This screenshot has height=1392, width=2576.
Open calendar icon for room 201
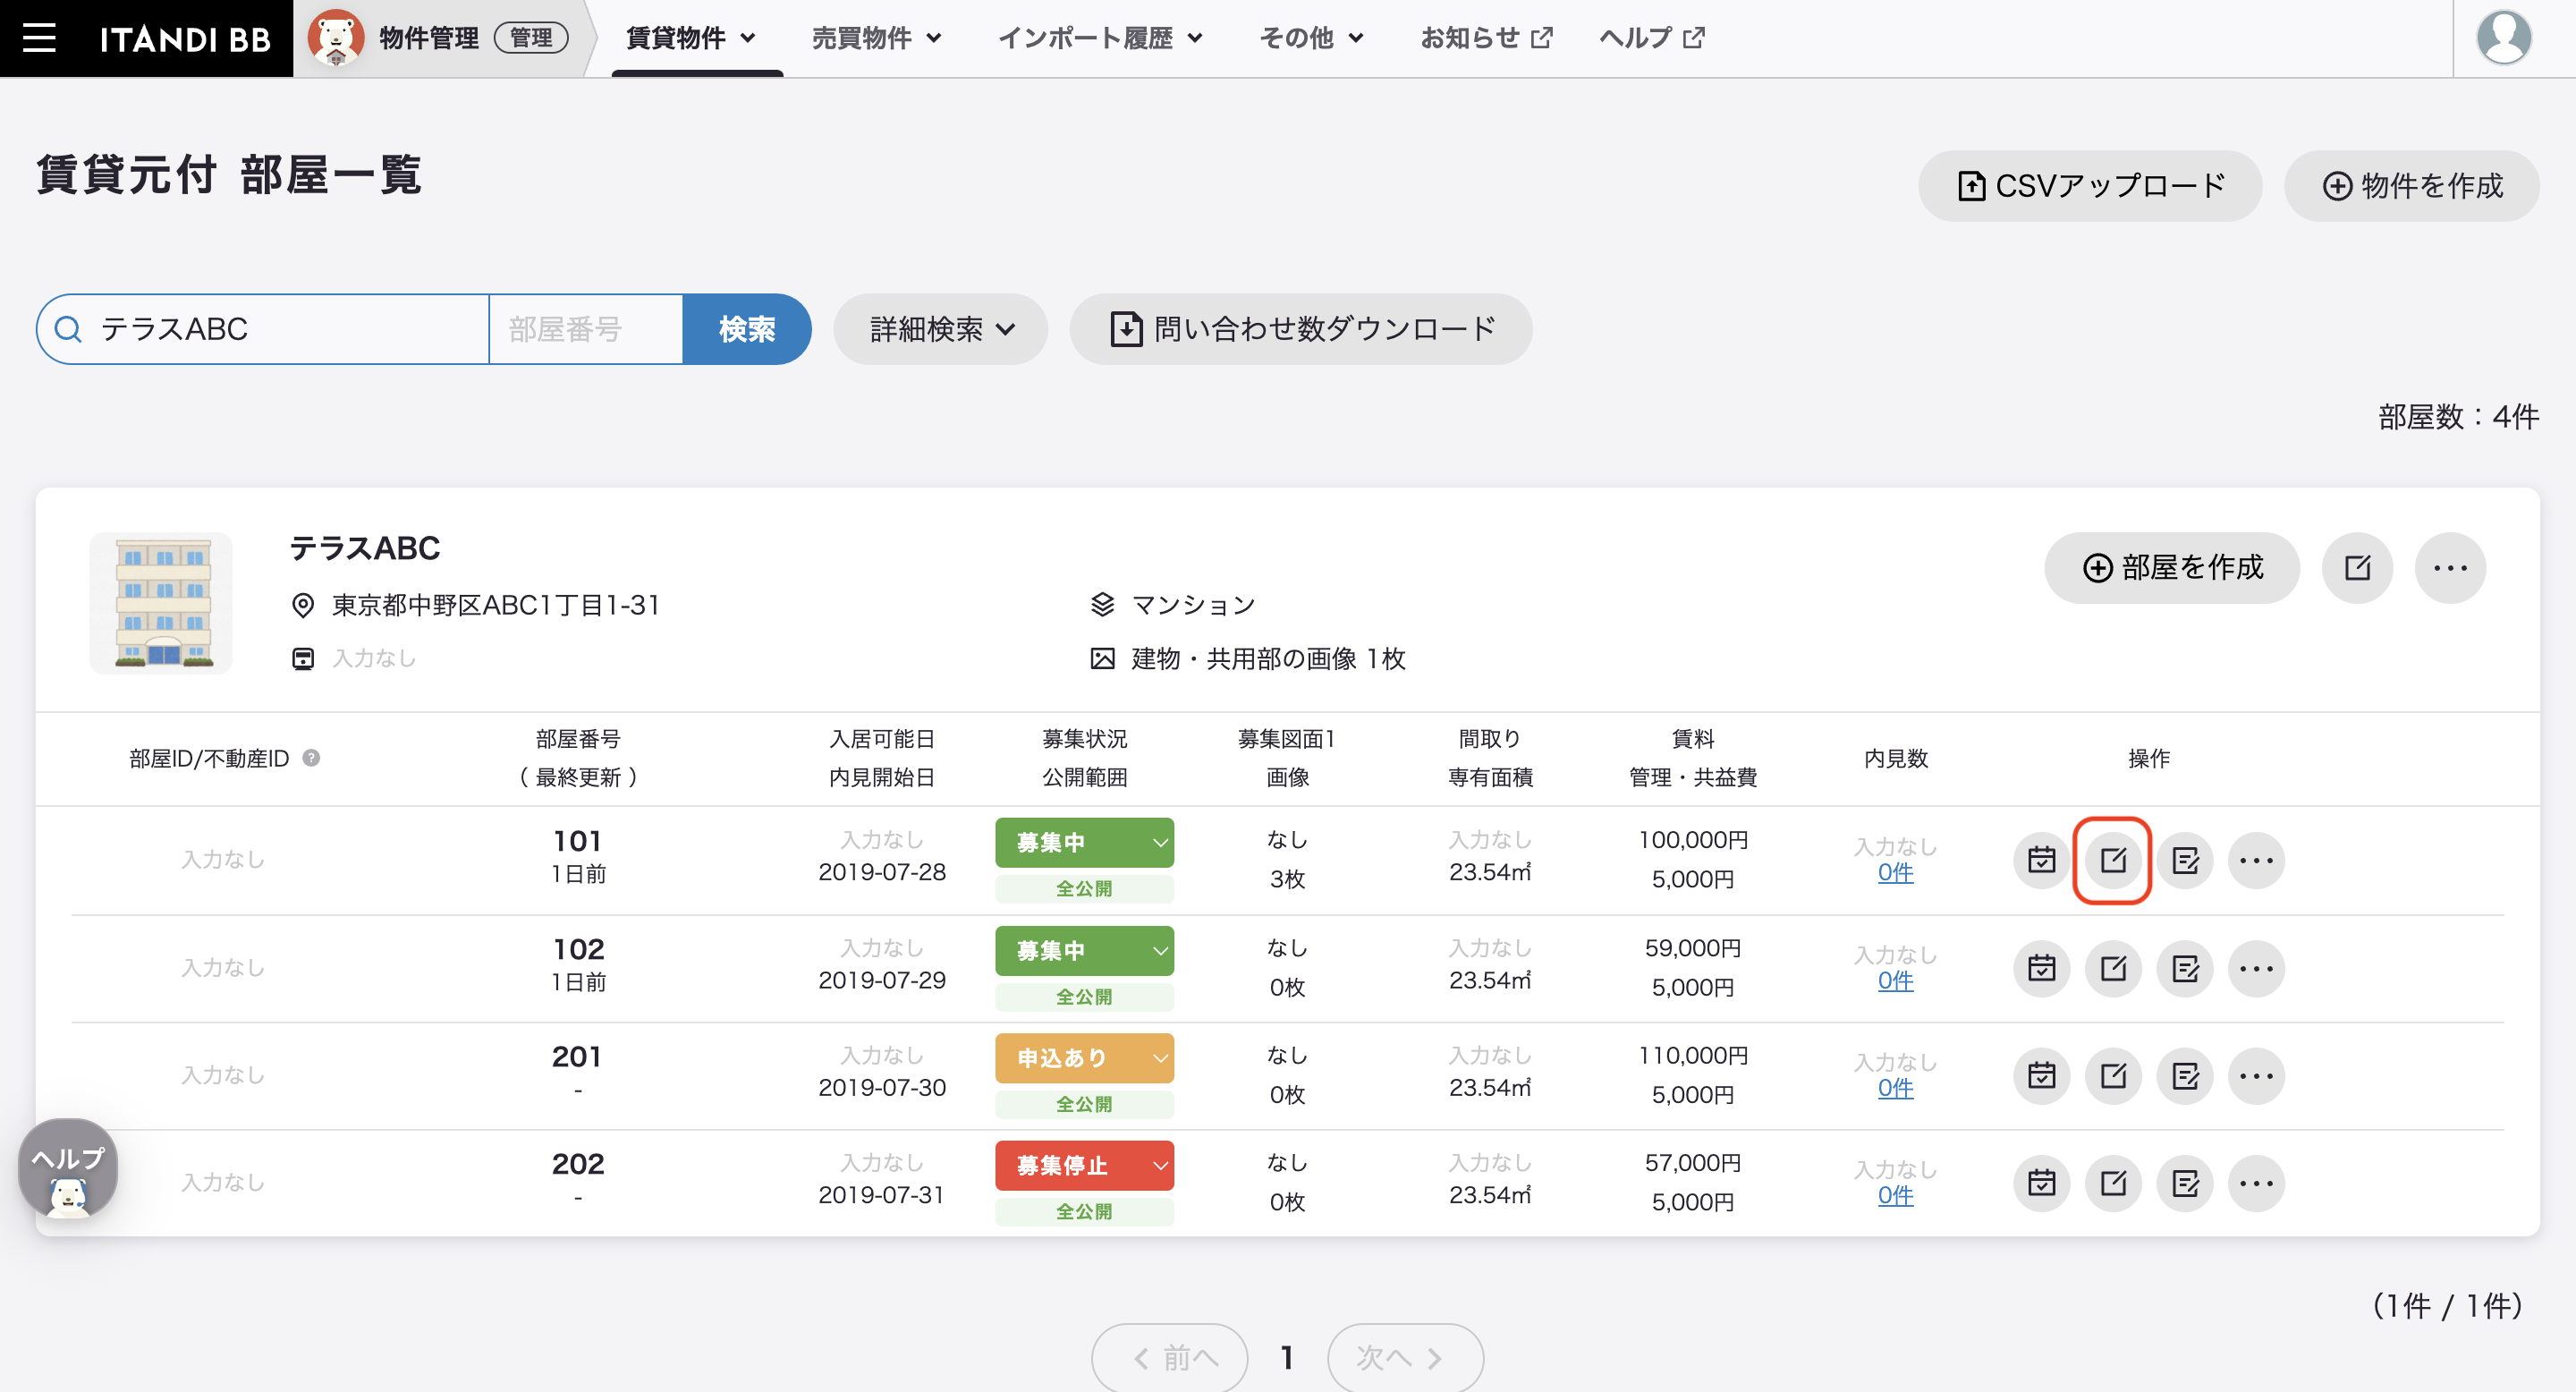pyautogui.click(x=2041, y=1076)
